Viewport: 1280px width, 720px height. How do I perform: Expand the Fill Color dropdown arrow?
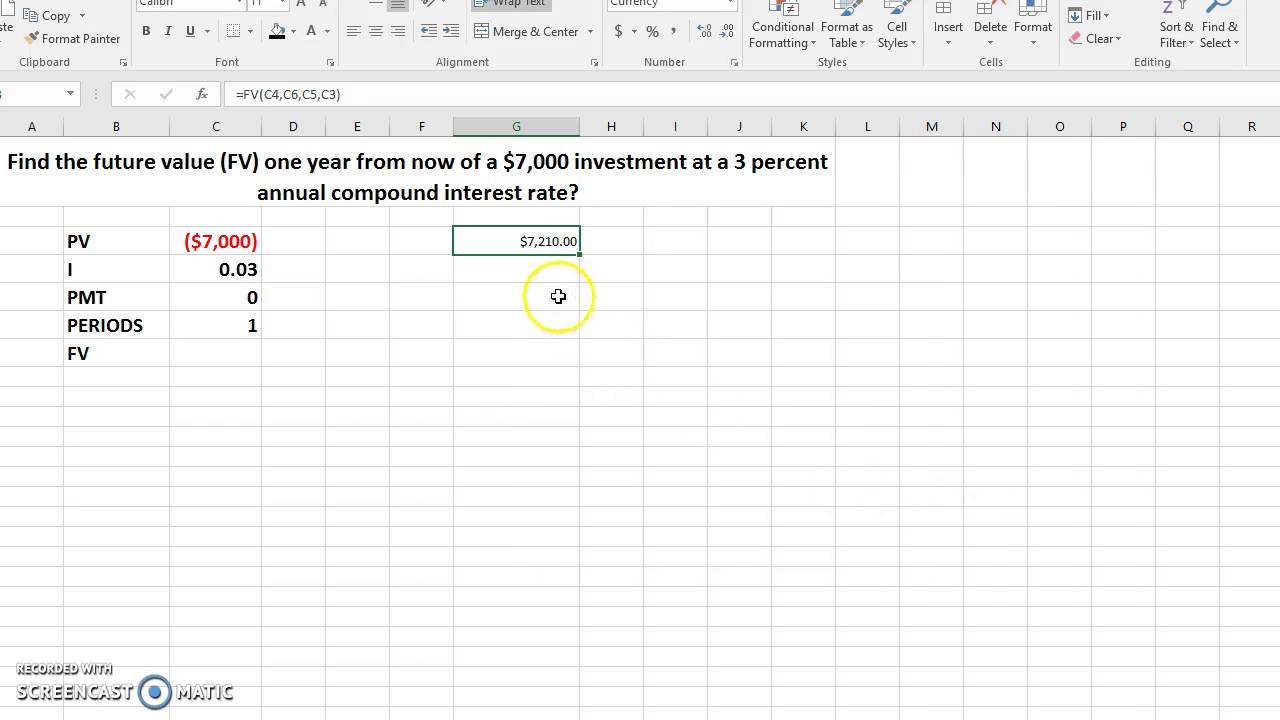[293, 31]
